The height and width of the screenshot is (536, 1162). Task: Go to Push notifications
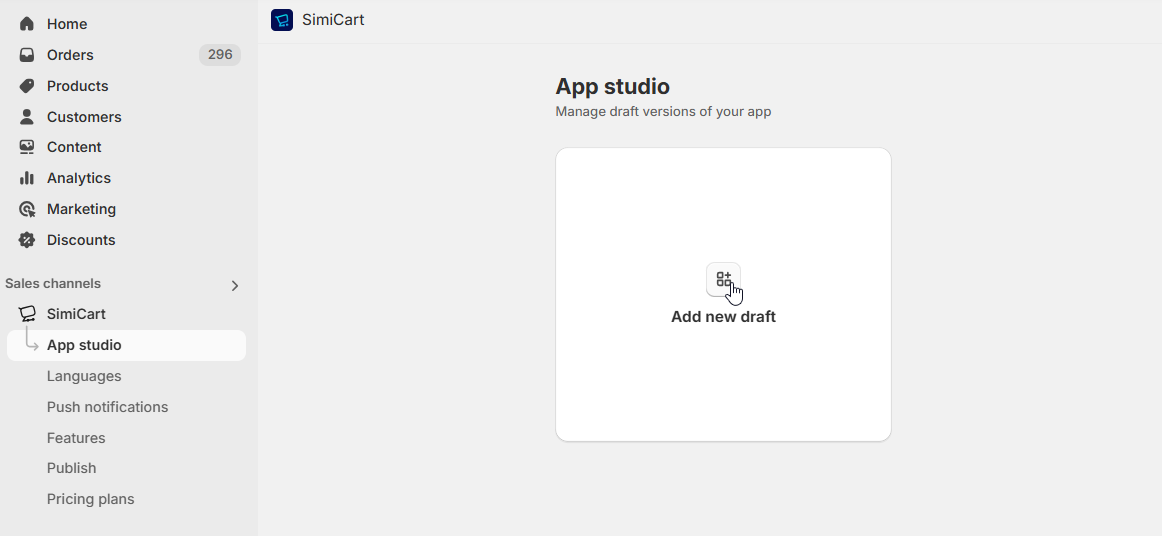click(107, 407)
